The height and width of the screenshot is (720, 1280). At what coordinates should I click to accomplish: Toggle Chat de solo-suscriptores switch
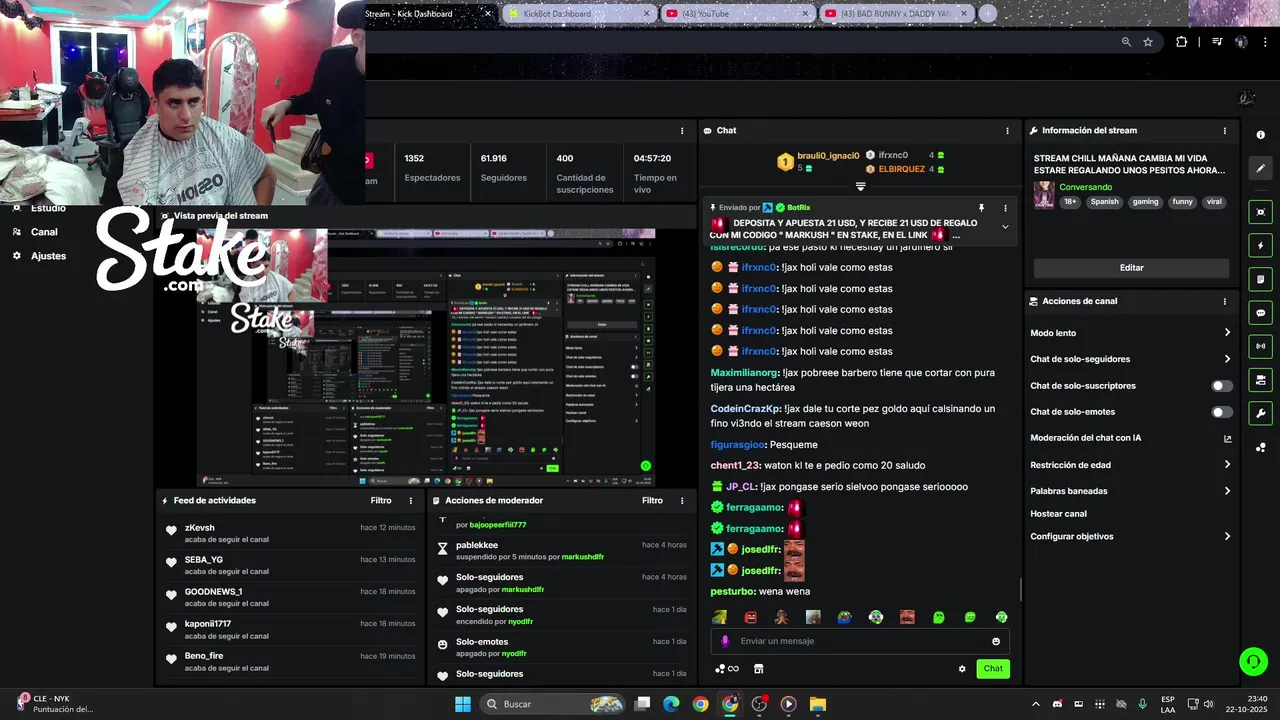pyautogui.click(x=1221, y=386)
